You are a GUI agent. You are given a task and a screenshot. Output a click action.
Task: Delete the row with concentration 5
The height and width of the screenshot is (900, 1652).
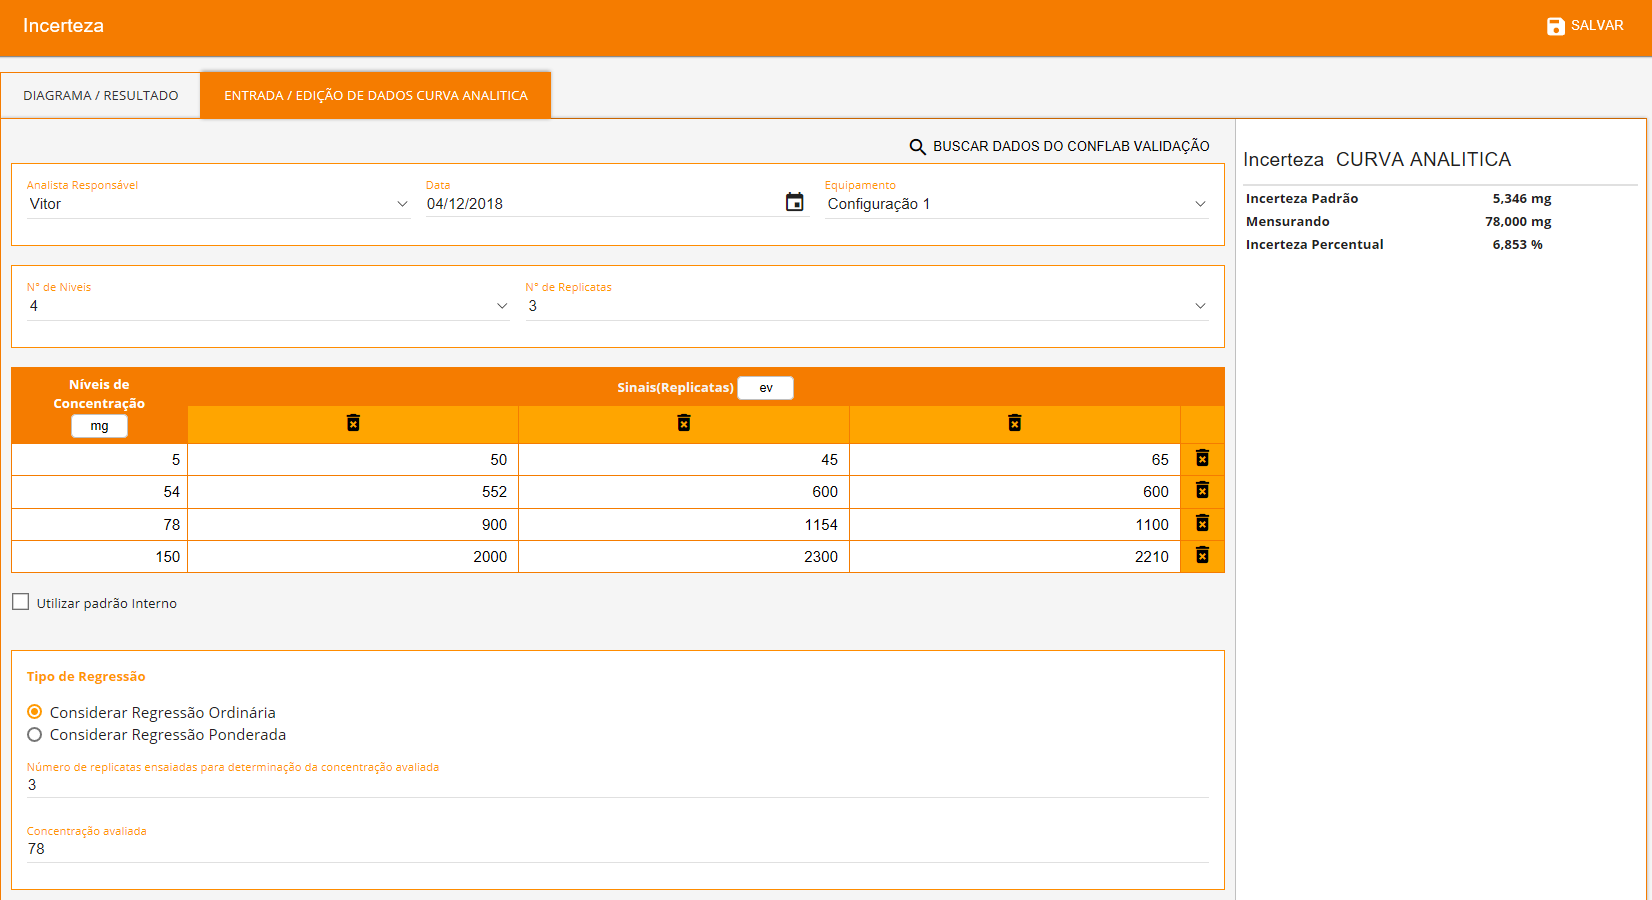tap(1202, 458)
